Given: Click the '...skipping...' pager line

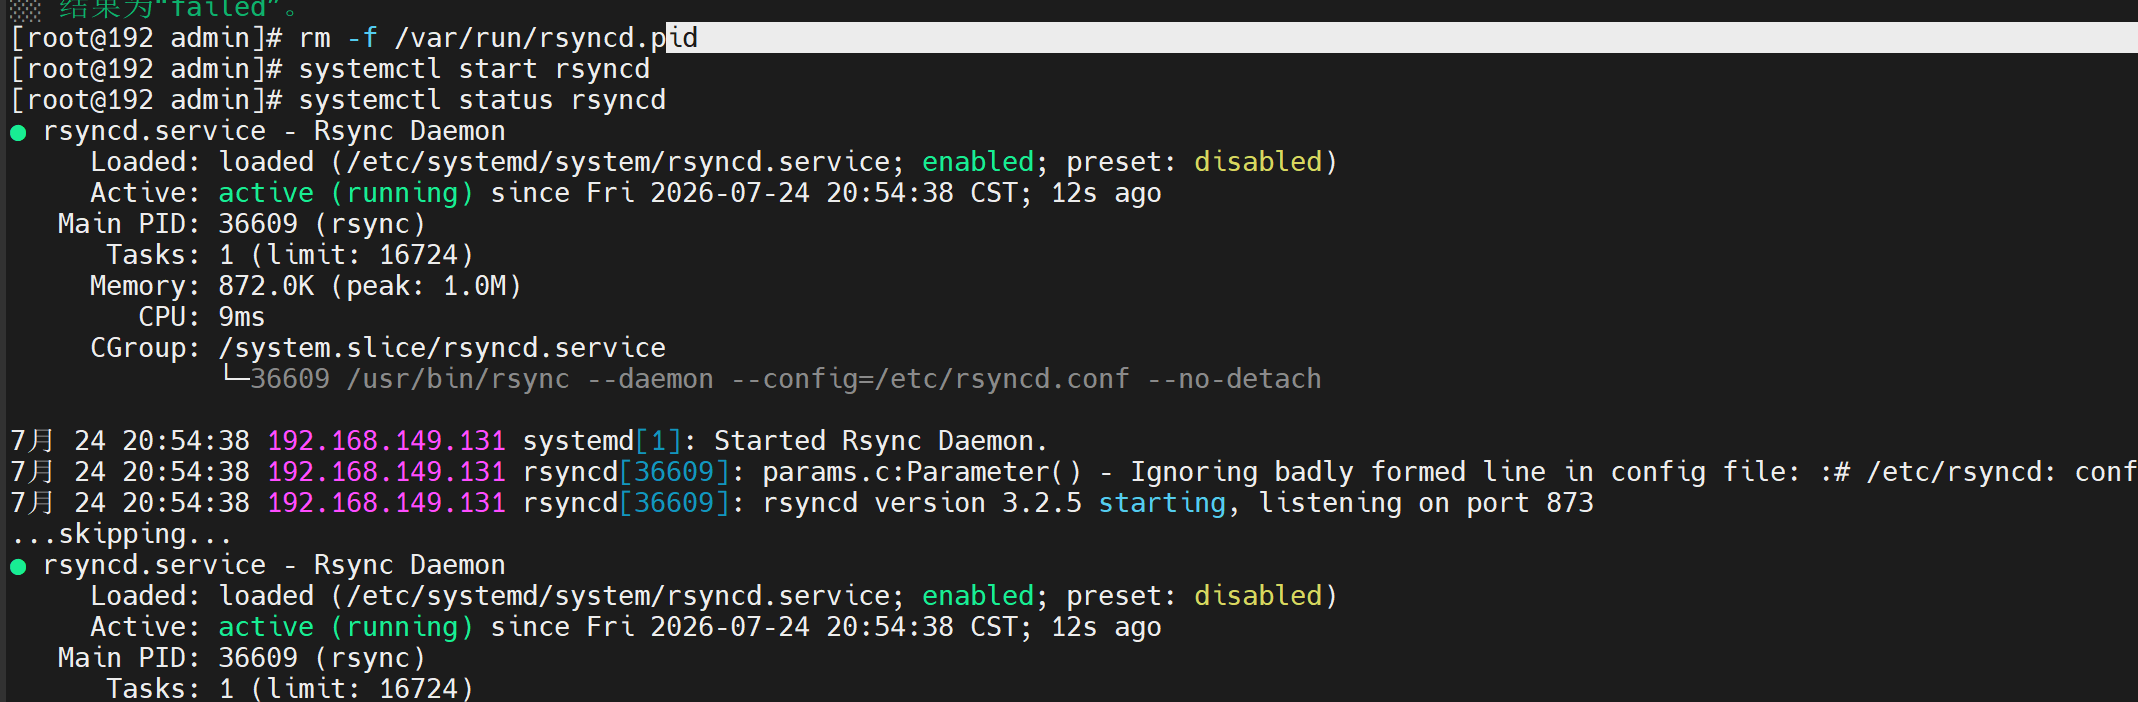Looking at the screenshot, I should point(122,534).
